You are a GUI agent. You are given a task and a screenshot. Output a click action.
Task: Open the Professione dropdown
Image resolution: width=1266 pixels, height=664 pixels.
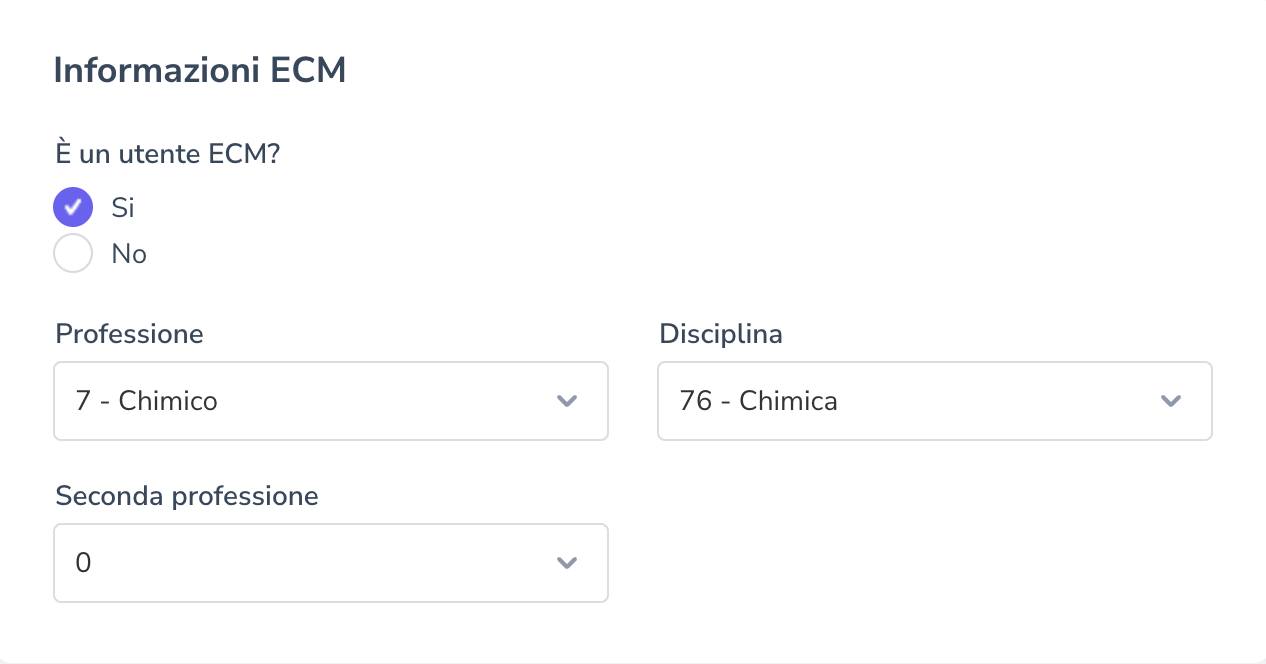pos(330,401)
